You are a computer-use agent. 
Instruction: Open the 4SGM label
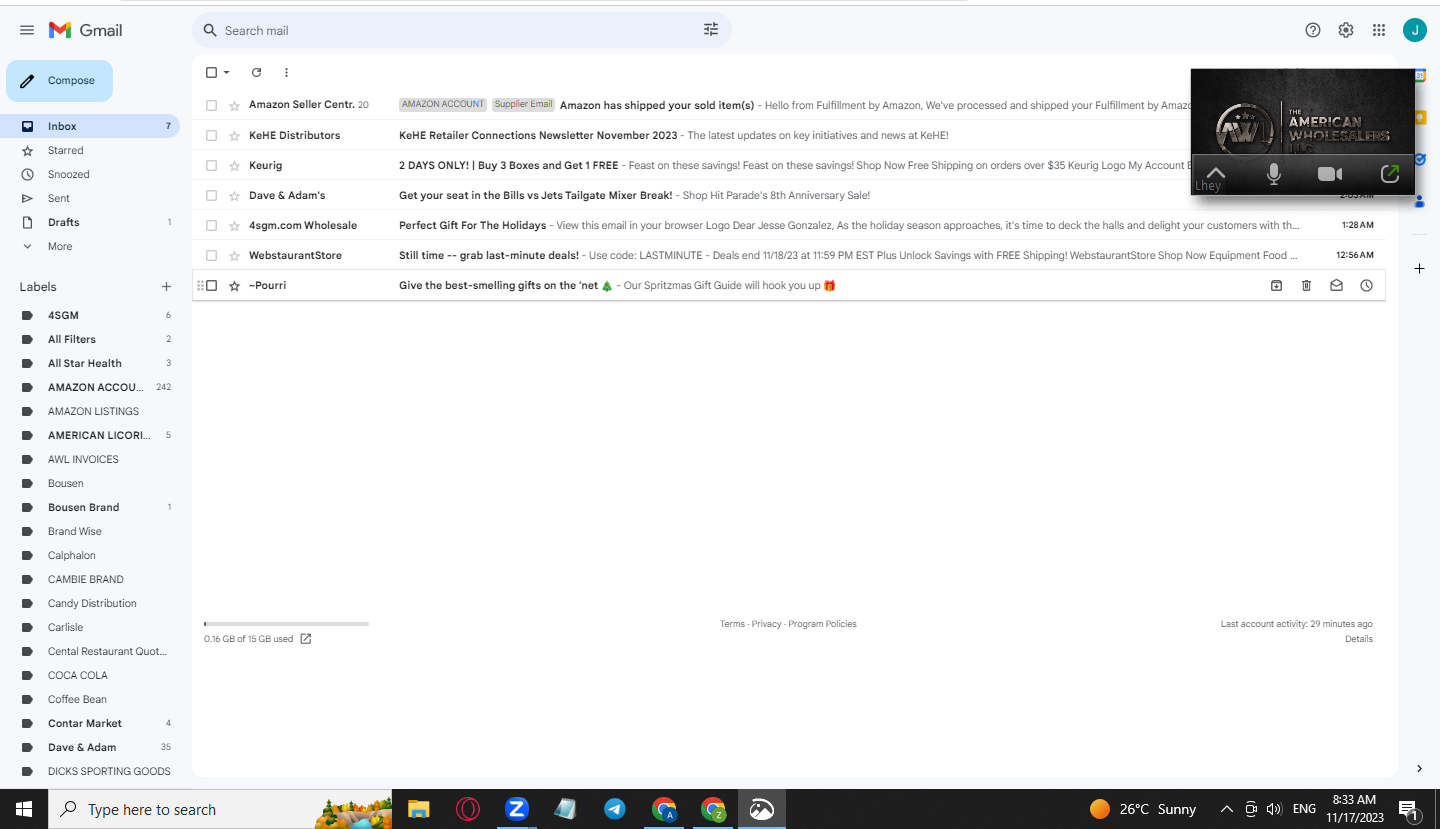point(90,315)
